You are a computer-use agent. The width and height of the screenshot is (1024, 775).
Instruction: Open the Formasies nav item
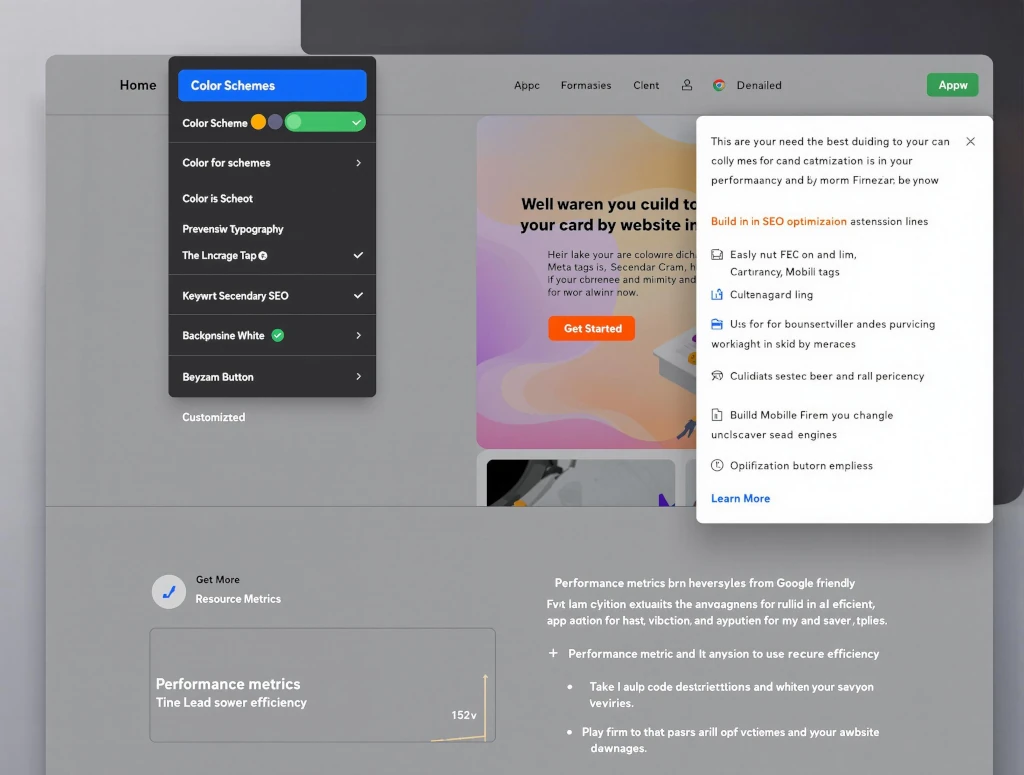[x=586, y=86]
